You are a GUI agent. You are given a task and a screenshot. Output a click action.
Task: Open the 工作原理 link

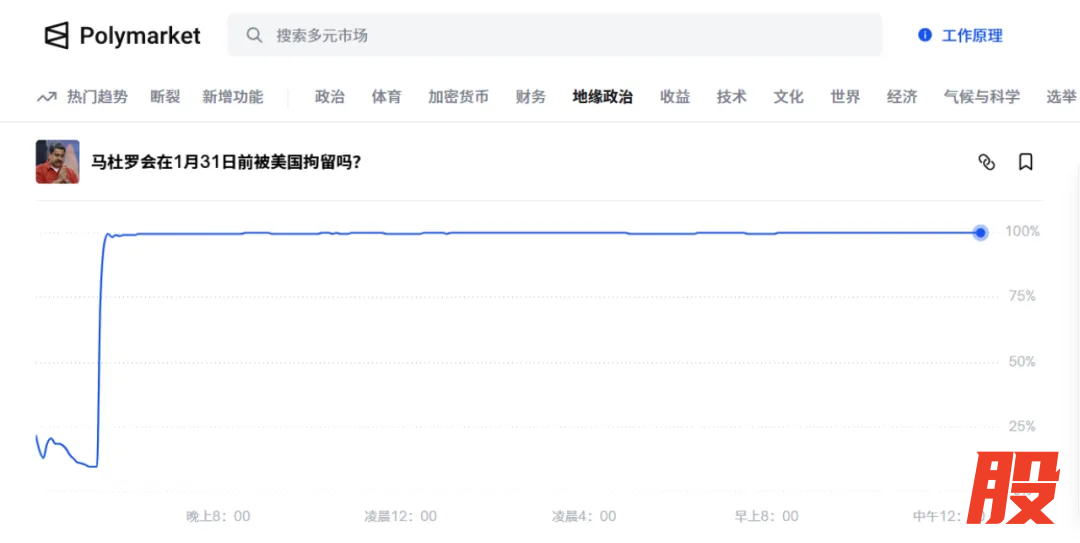pyautogui.click(x=972, y=36)
